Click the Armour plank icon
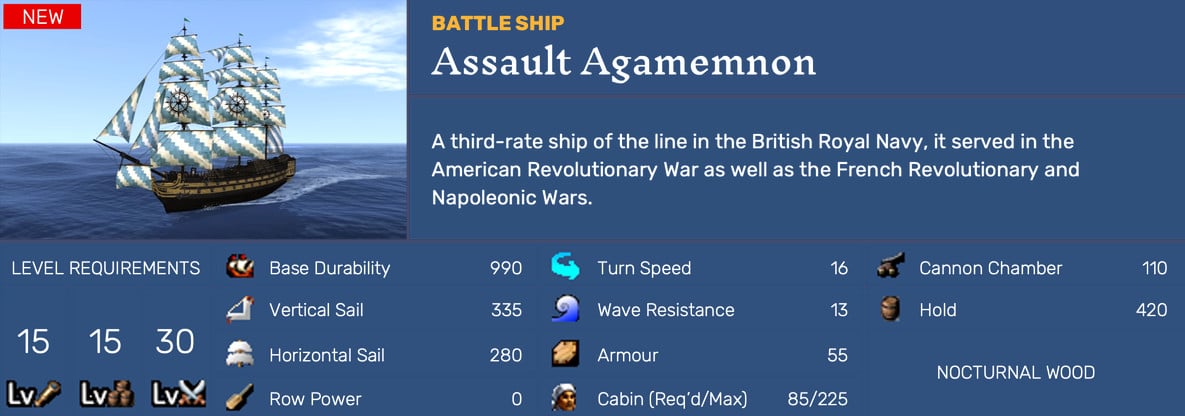 [x=566, y=354]
